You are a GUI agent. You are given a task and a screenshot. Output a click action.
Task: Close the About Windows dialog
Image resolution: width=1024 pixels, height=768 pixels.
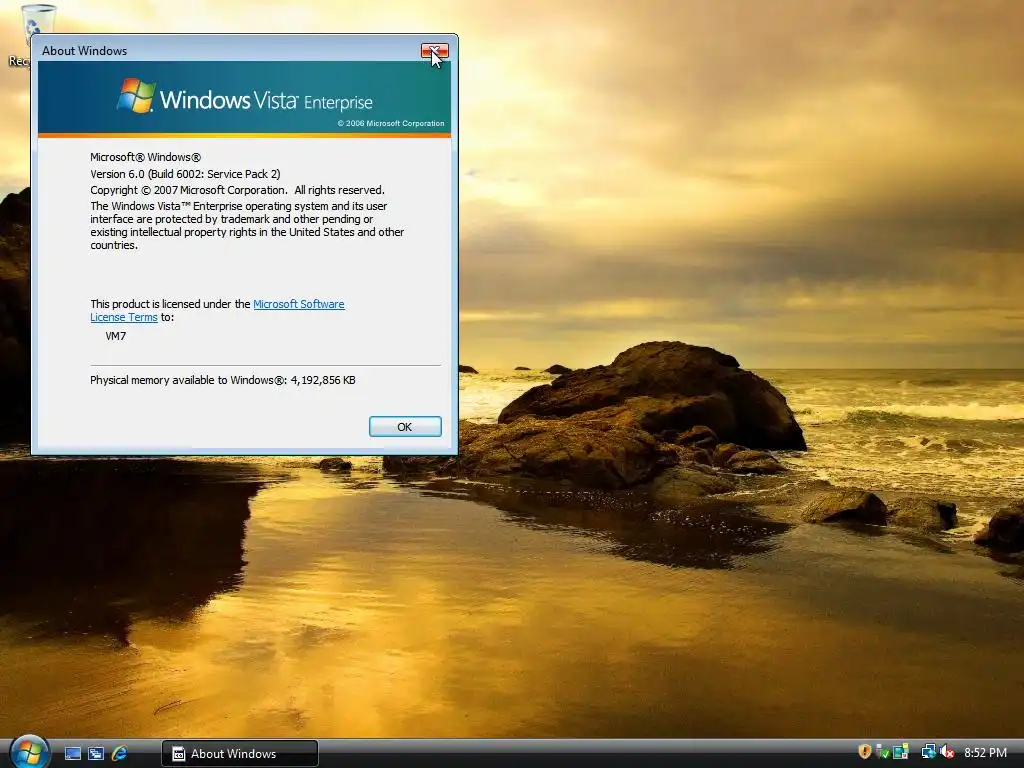point(434,51)
